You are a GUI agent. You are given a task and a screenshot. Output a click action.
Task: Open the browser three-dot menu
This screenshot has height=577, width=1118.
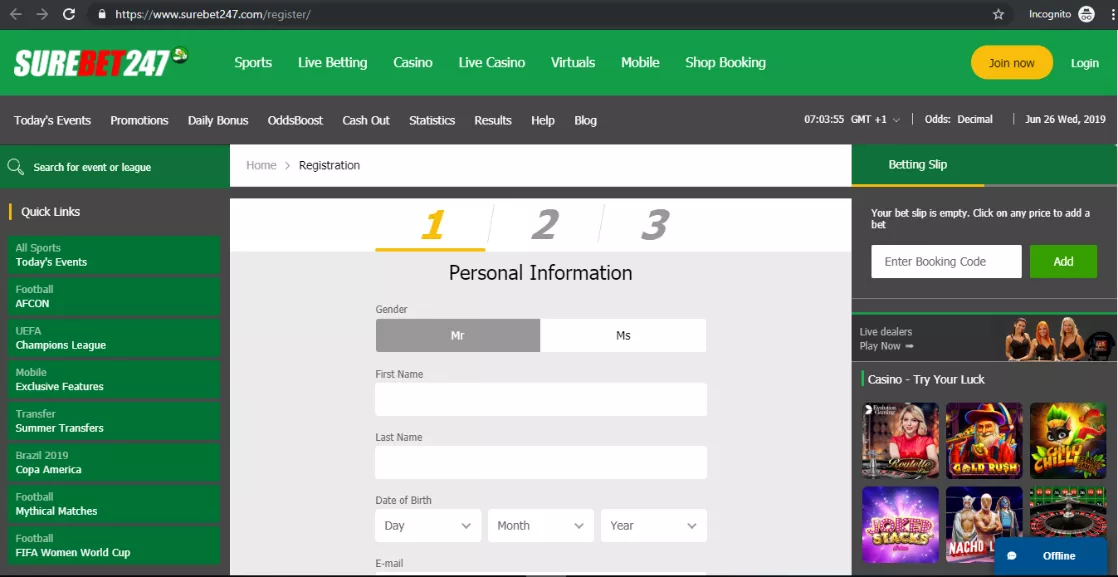tap(1111, 15)
